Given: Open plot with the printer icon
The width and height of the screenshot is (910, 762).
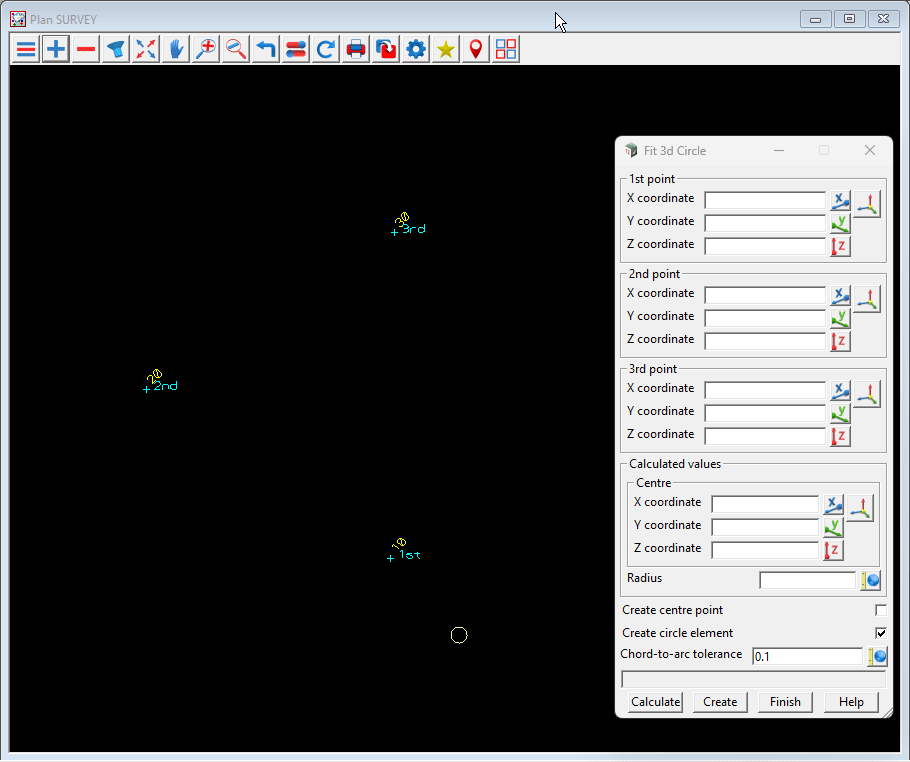Looking at the screenshot, I should 356,49.
